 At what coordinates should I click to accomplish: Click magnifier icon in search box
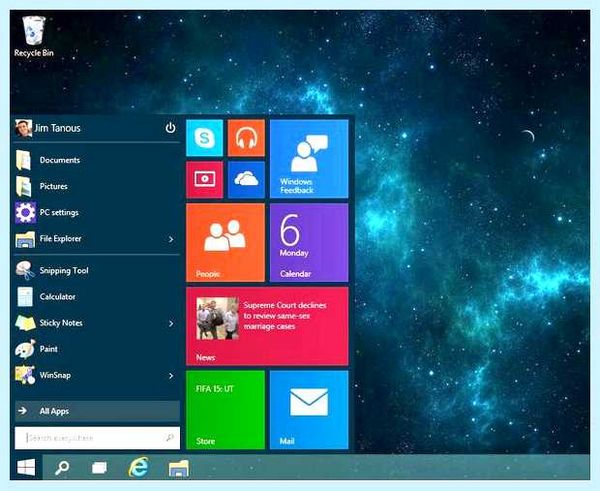(169, 437)
